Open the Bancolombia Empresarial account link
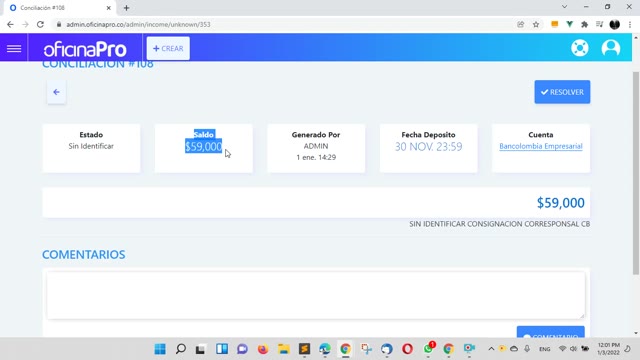The width and height of the screenshot is (640, 360). click(540, 146)
